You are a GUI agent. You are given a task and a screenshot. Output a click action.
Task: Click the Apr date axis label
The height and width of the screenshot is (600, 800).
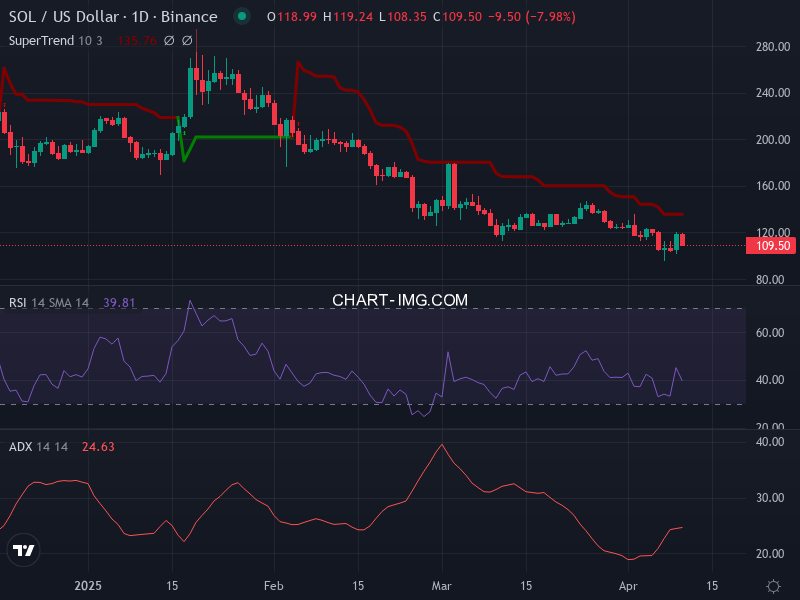tap(628, 586)
